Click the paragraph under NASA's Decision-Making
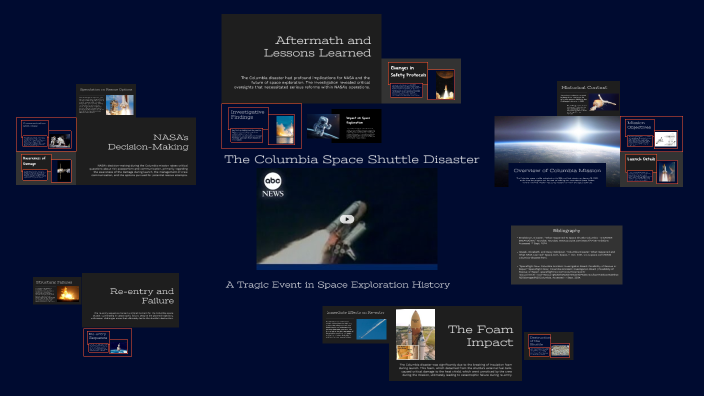The height and width of the screenshot is (396, 704). click(139, 170)
